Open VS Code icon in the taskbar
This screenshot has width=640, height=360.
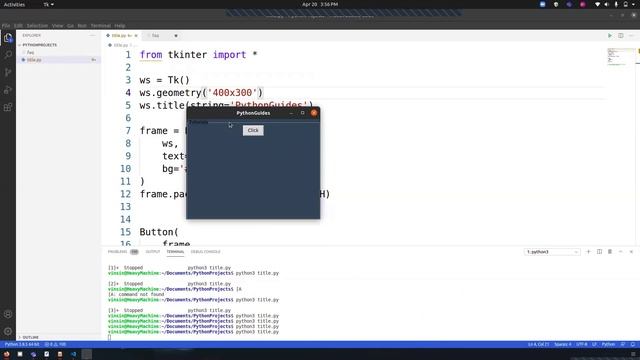pos(73,354)
